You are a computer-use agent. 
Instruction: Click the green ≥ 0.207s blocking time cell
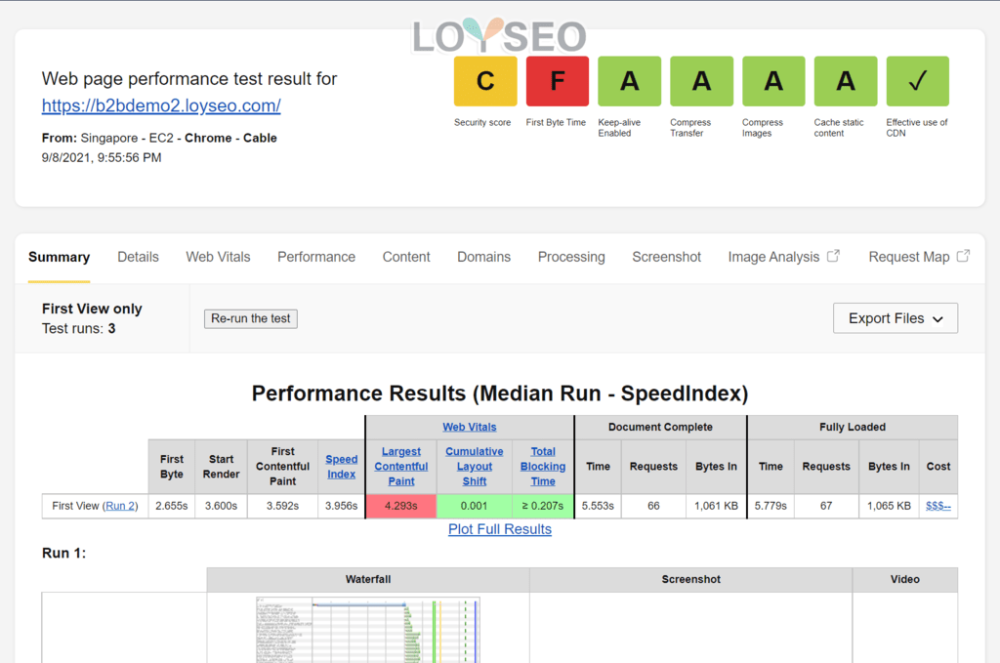pyautogui.click(x=543, y=506)
